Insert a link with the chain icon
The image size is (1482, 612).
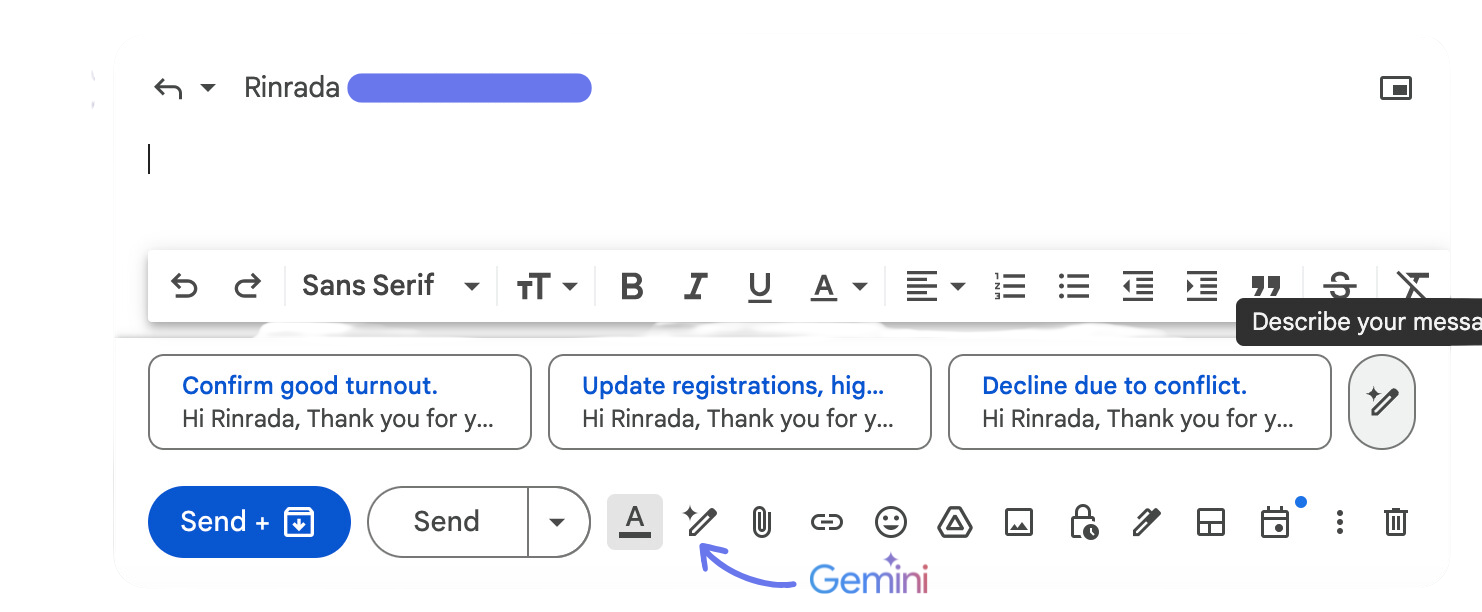coord(826,522)
